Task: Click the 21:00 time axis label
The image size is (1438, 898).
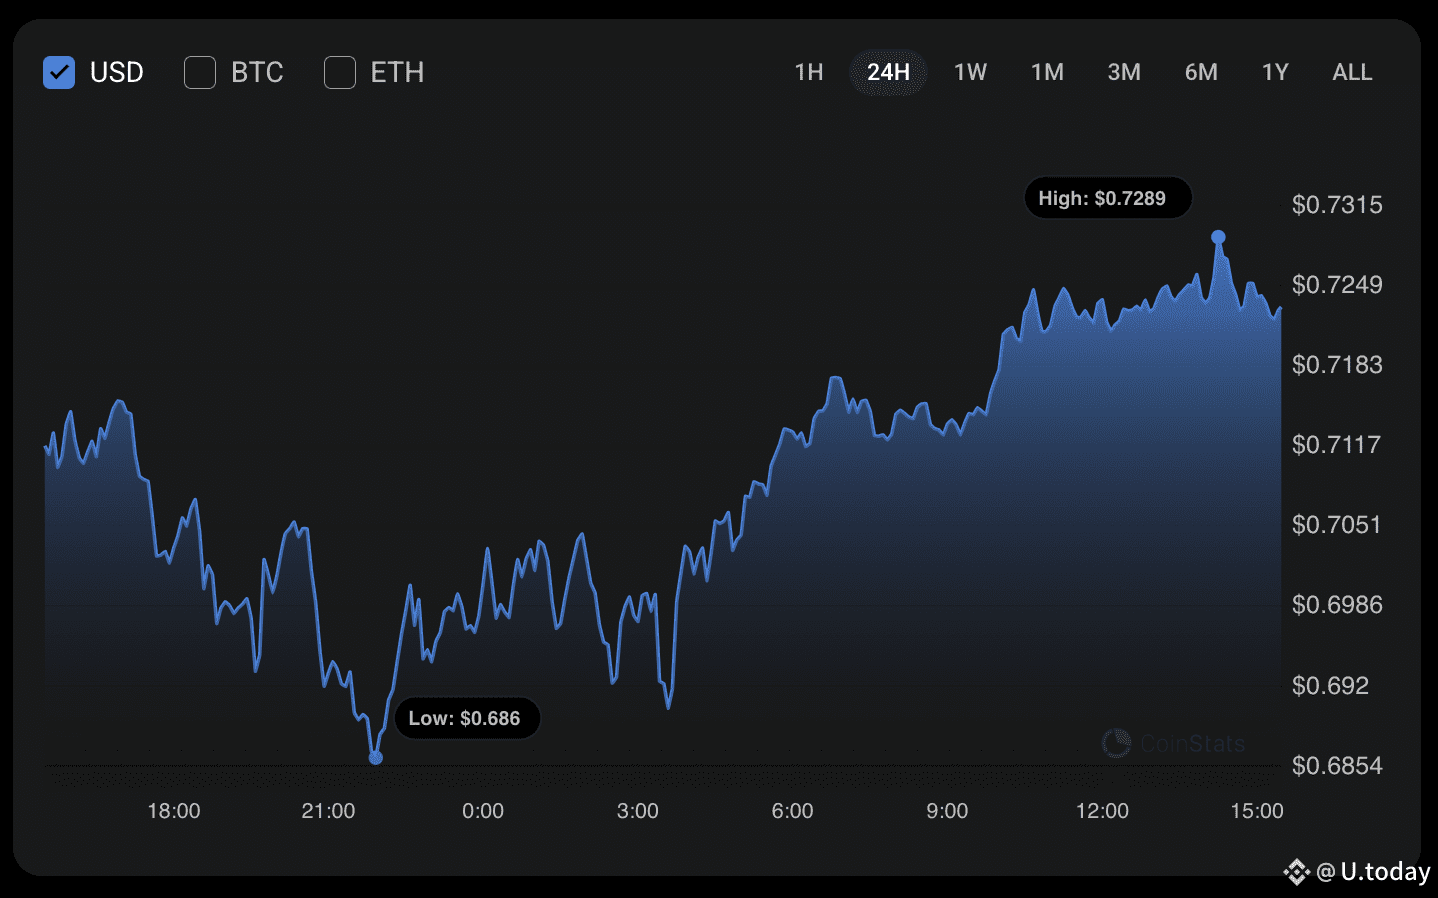Action: click(328, 811)
